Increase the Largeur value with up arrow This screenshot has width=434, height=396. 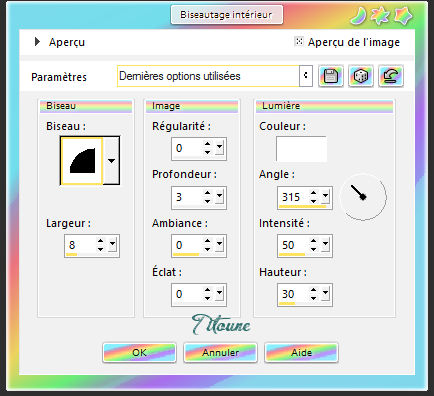tap(100, 241)
